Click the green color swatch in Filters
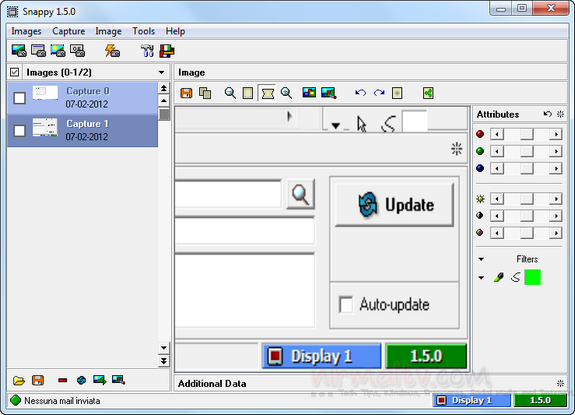 pos(532,277)
